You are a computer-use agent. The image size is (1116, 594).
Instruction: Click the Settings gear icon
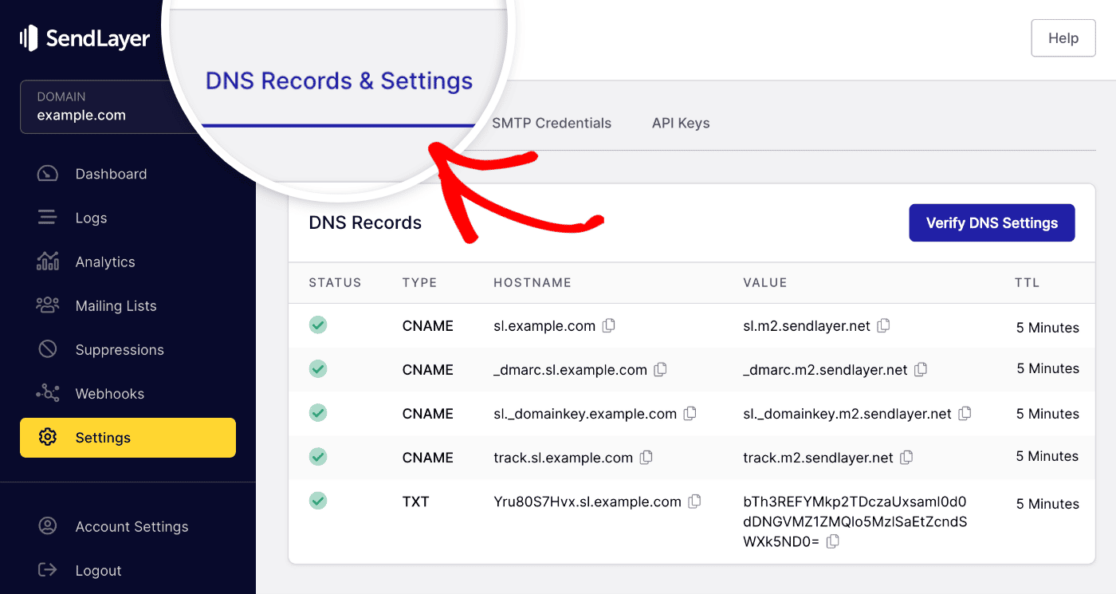pyautogui.click(x=48, y=437)
